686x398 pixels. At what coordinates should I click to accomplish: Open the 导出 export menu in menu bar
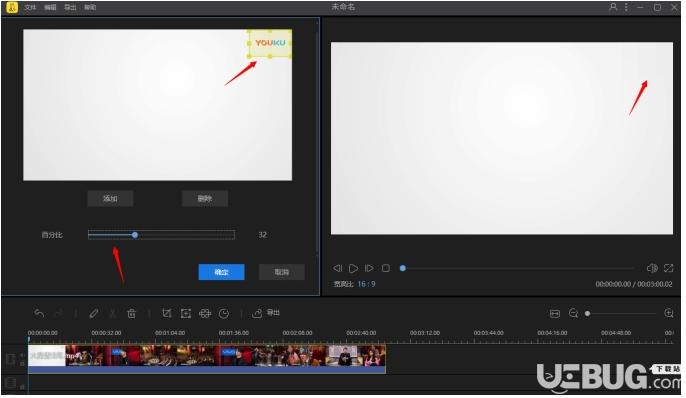pos(70,7)
